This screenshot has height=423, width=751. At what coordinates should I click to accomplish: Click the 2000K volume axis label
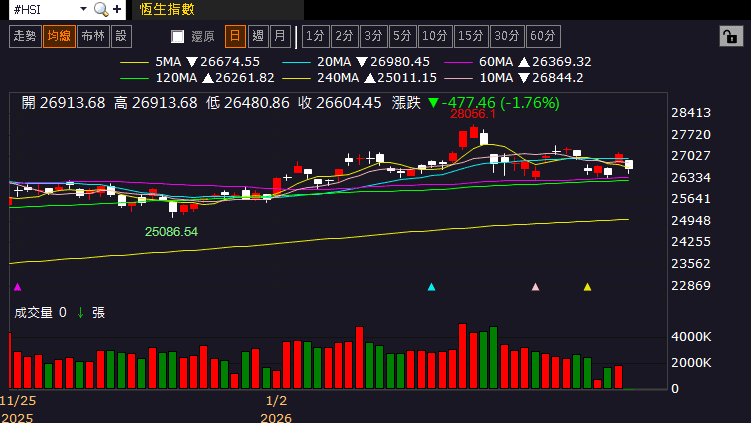[691, 363]
